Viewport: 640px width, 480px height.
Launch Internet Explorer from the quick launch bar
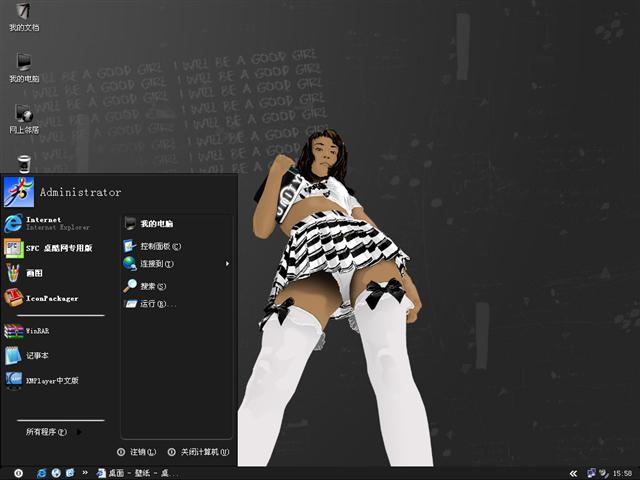[42, 473]
